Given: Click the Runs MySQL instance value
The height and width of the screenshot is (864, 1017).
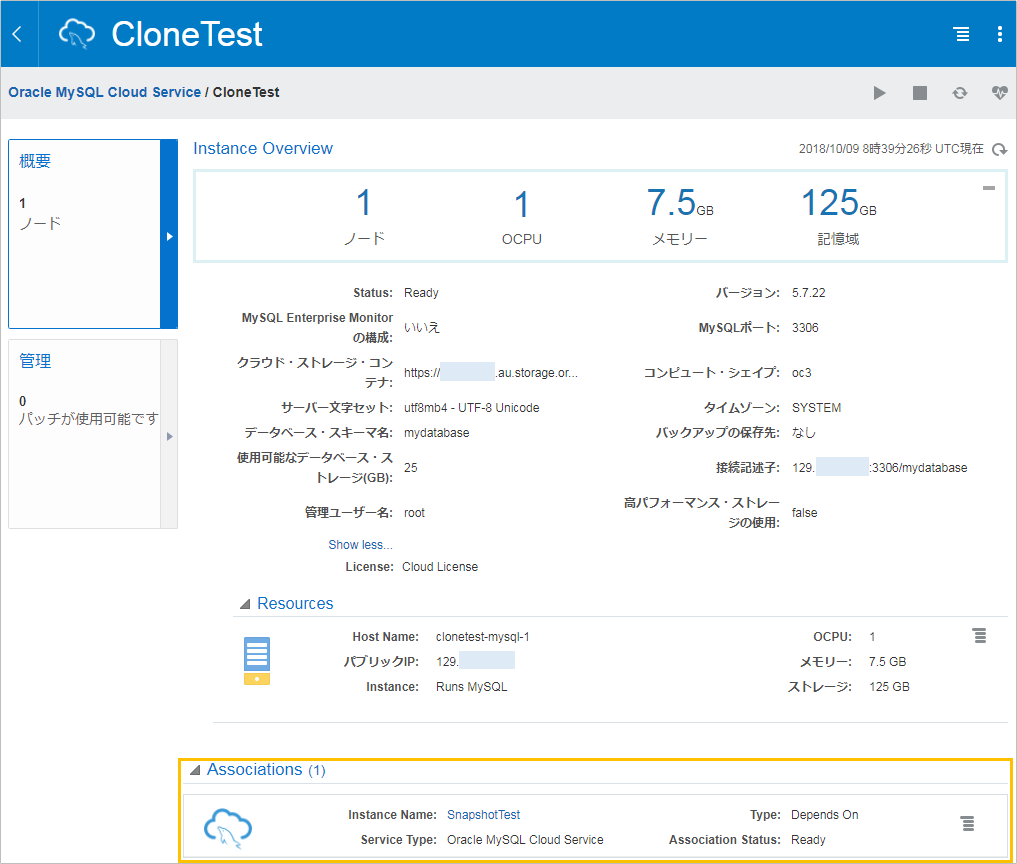Looking at the screenshot, I should 472,687.
